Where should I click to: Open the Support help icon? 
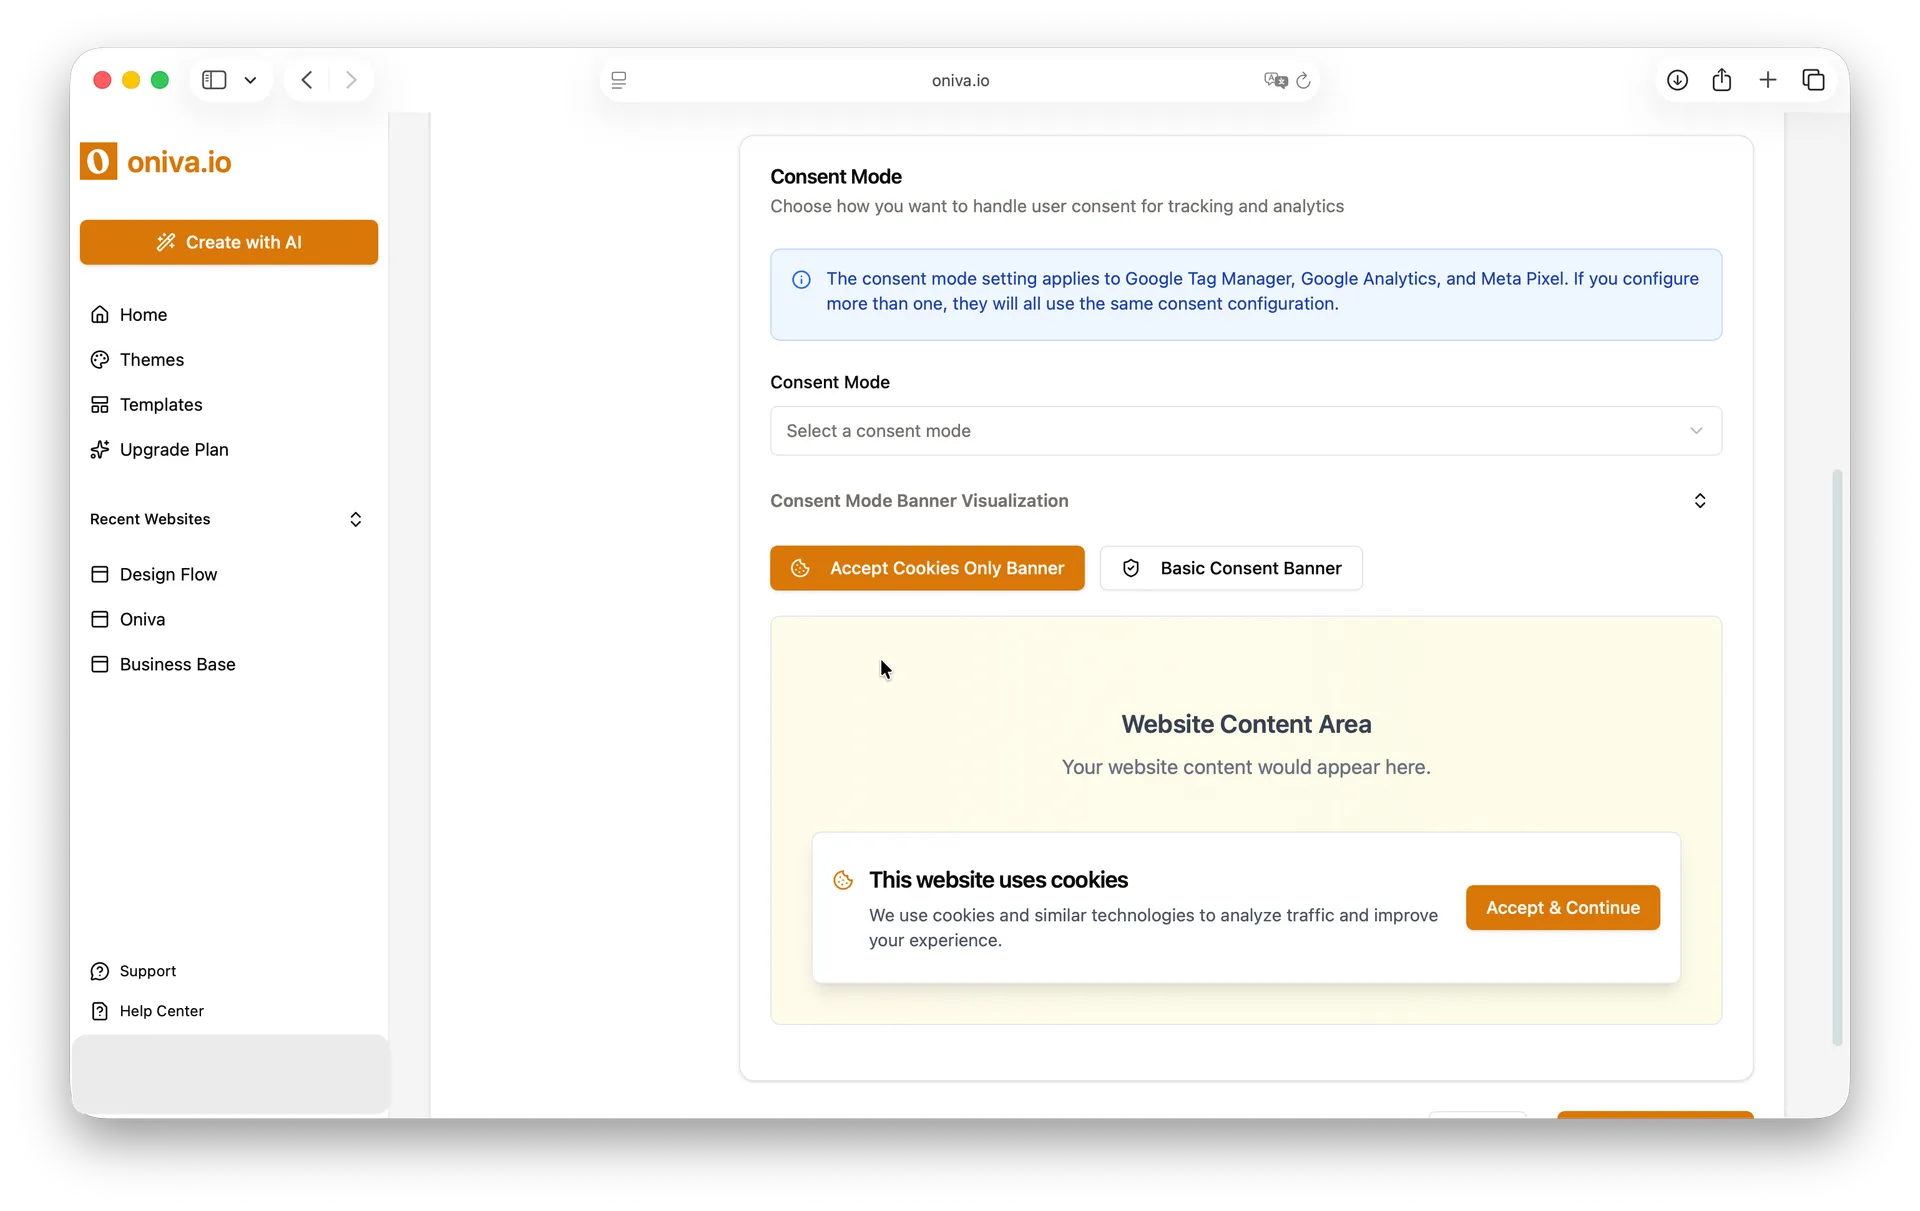(101, 970)
